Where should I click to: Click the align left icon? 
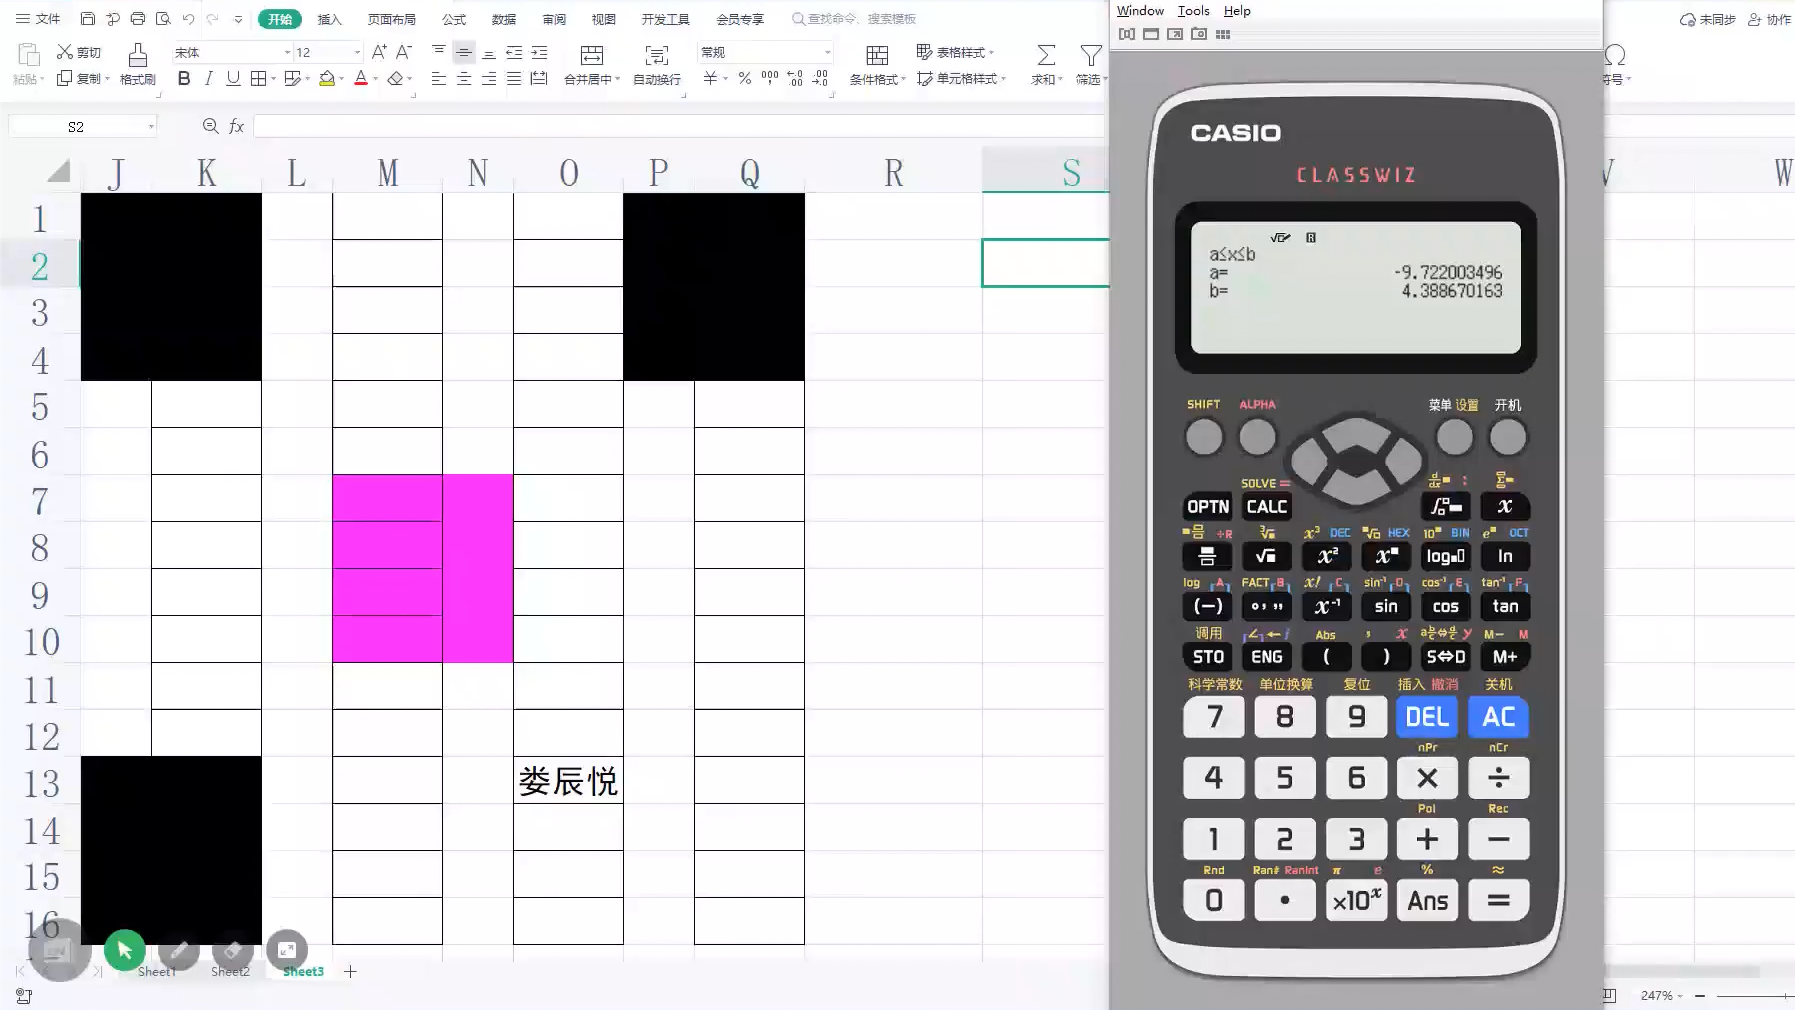click(438, 78)
